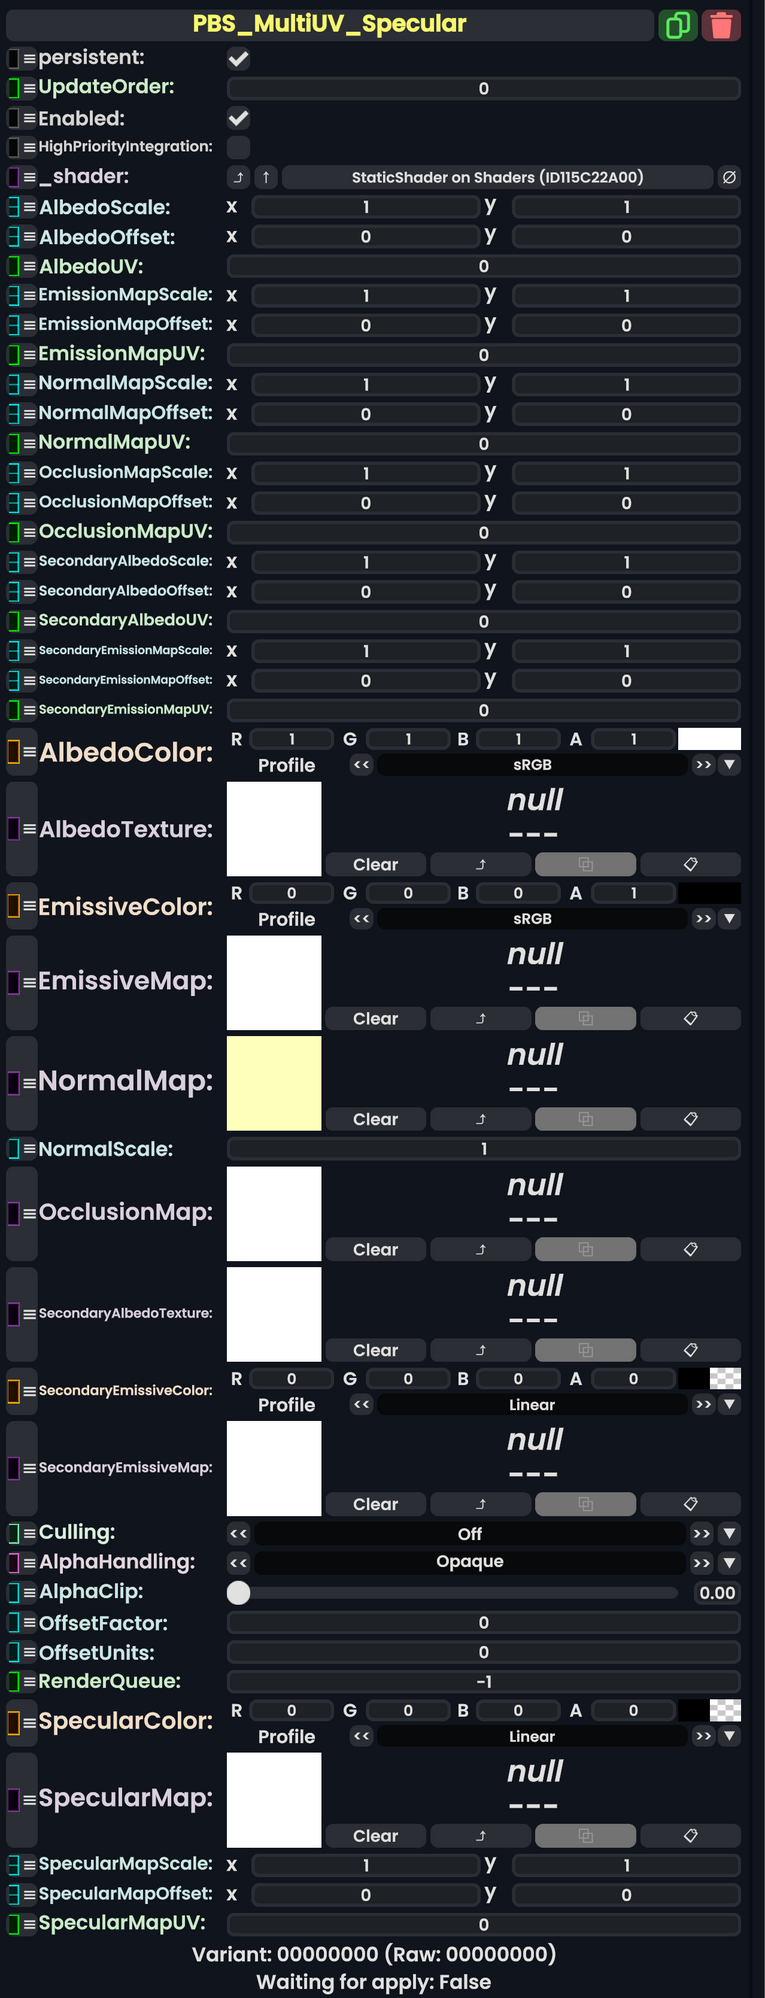Click the red trash delete icon
The height and width of the screenshot is (1998, 765).
tap(721, 25)
